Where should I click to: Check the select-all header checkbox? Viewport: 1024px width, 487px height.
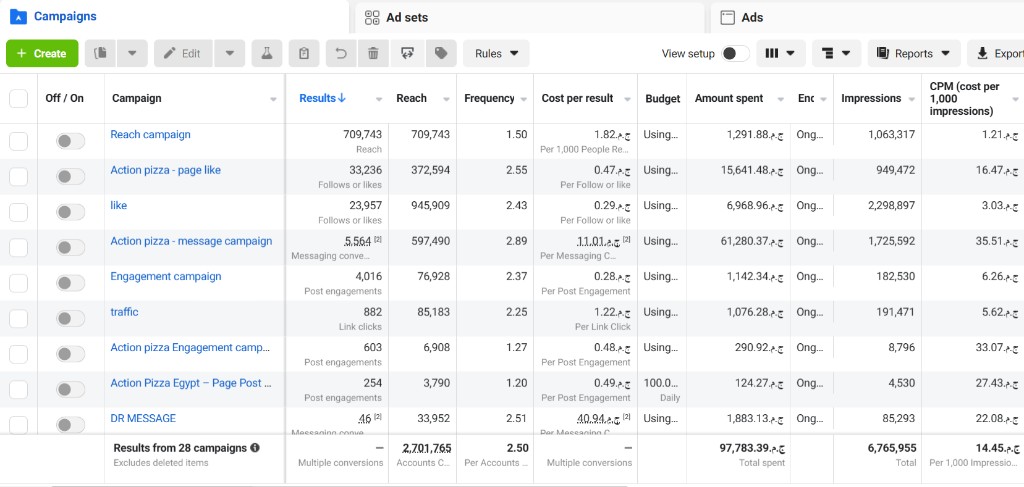18,99
